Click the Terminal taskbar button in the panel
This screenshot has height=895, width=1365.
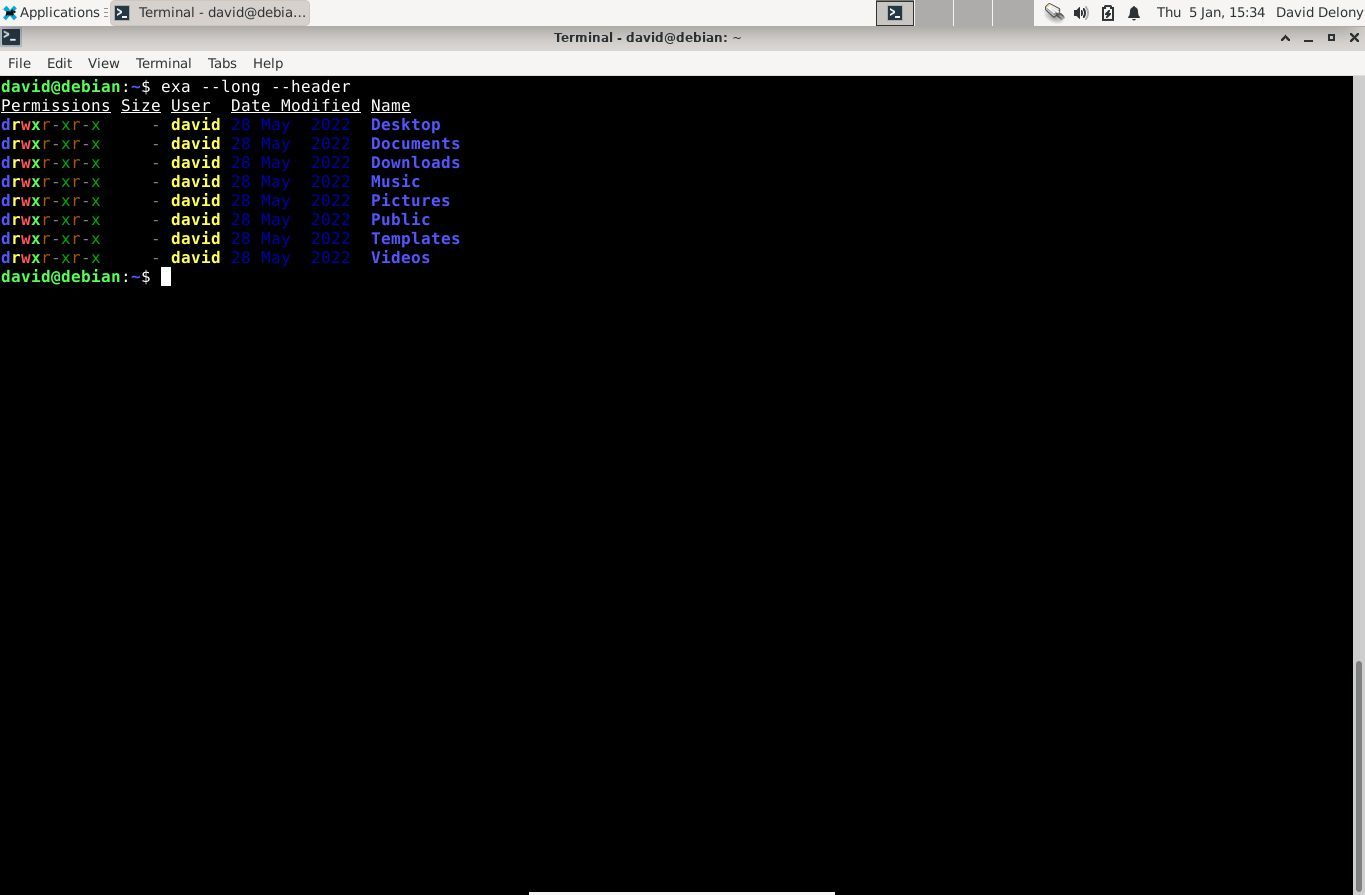209,13
